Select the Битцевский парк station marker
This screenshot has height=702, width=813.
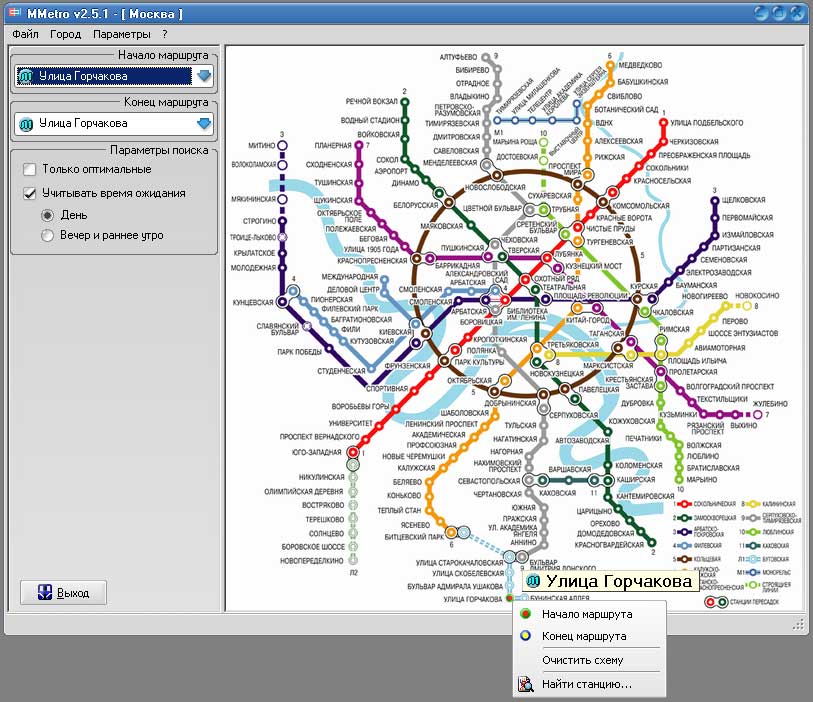coord(452,532)
